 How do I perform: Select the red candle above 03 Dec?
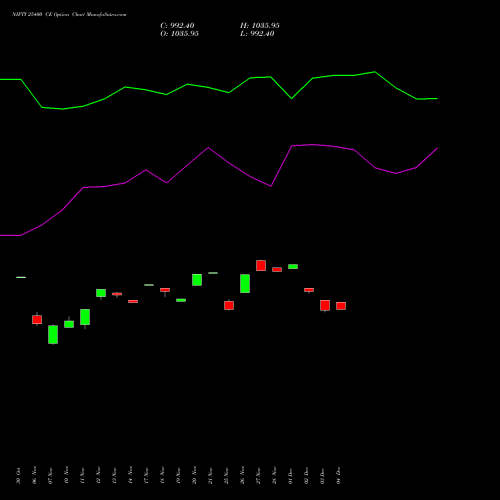tap(325, 306)
